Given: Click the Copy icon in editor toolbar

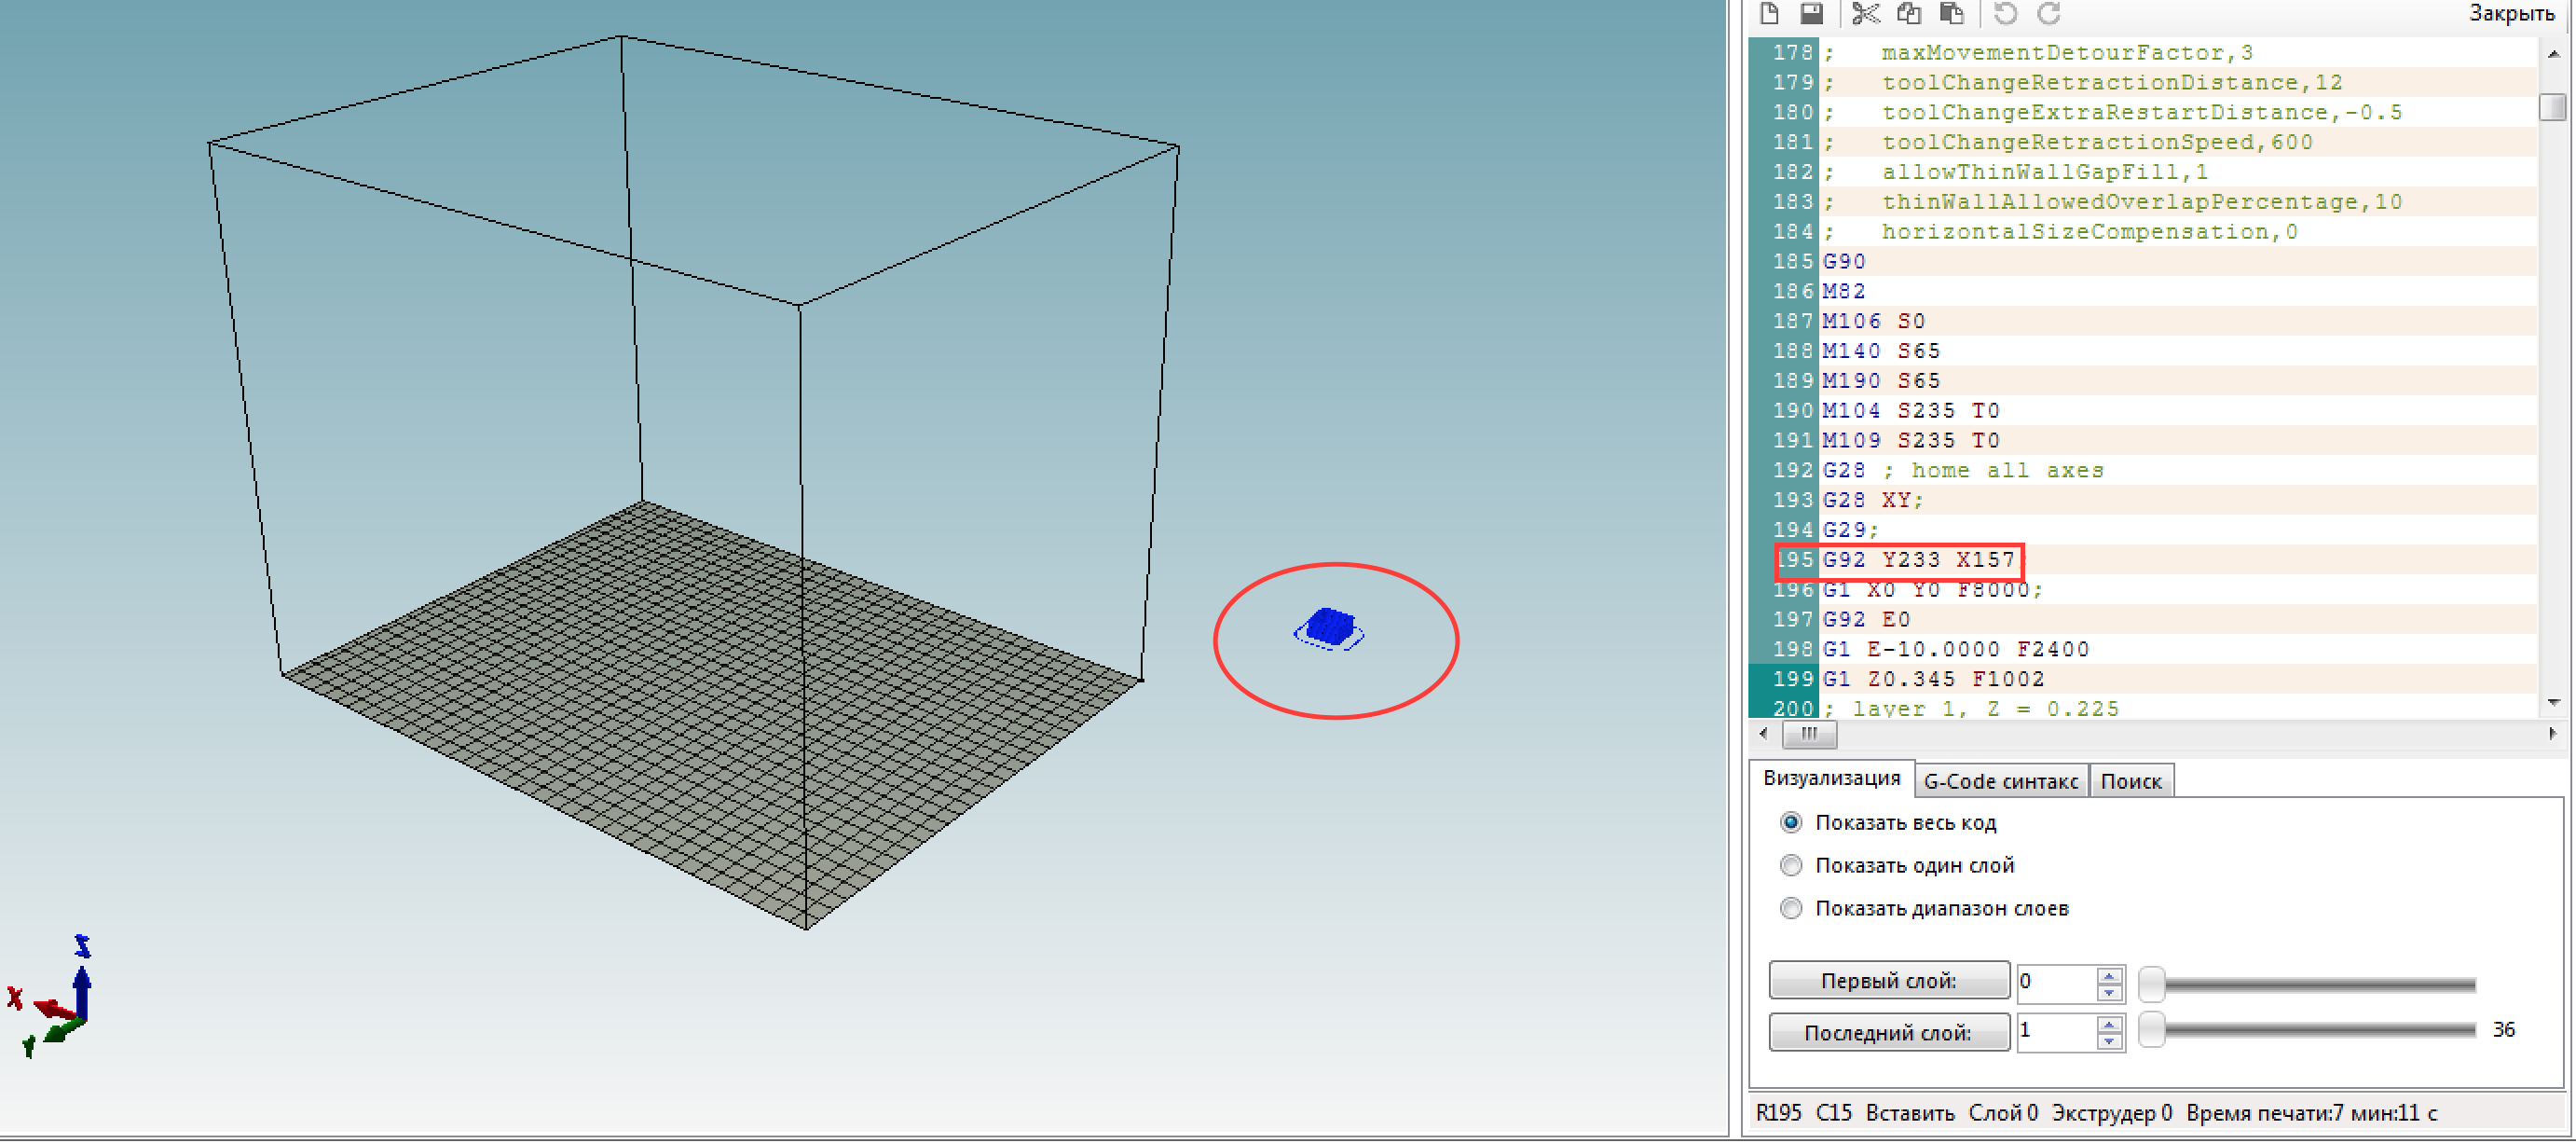Looking at the screenshot, I should (x=1908, y=13).
